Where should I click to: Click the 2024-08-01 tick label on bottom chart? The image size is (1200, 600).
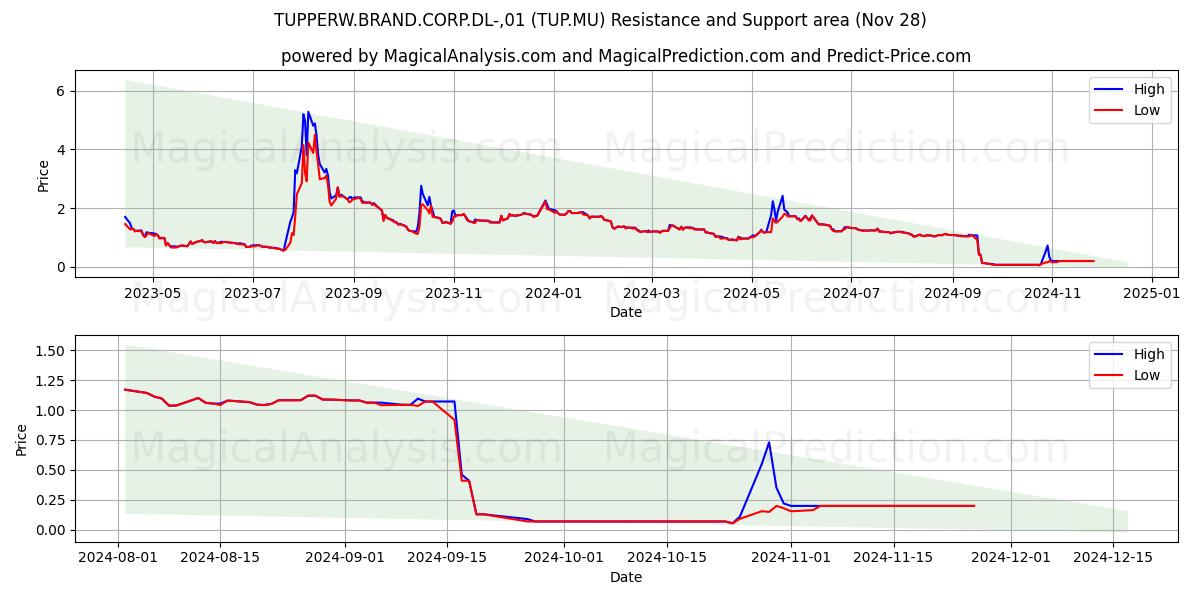118,559
